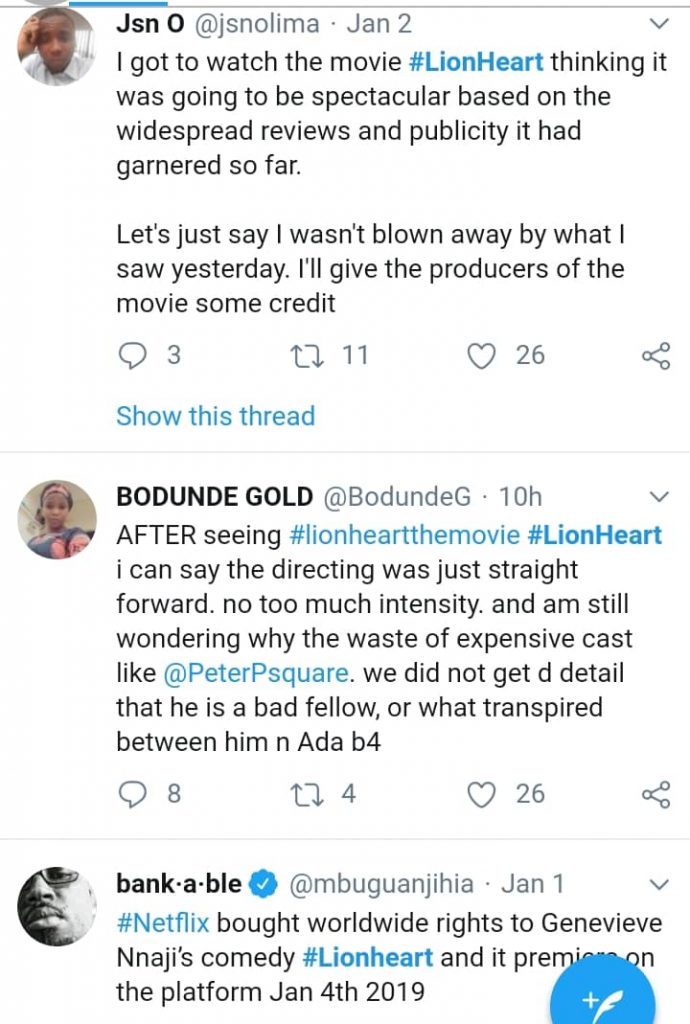Open bank·a·ble tweet options chevron
The width and height of the screenshot is (690, 1024).
pos(658,884)
